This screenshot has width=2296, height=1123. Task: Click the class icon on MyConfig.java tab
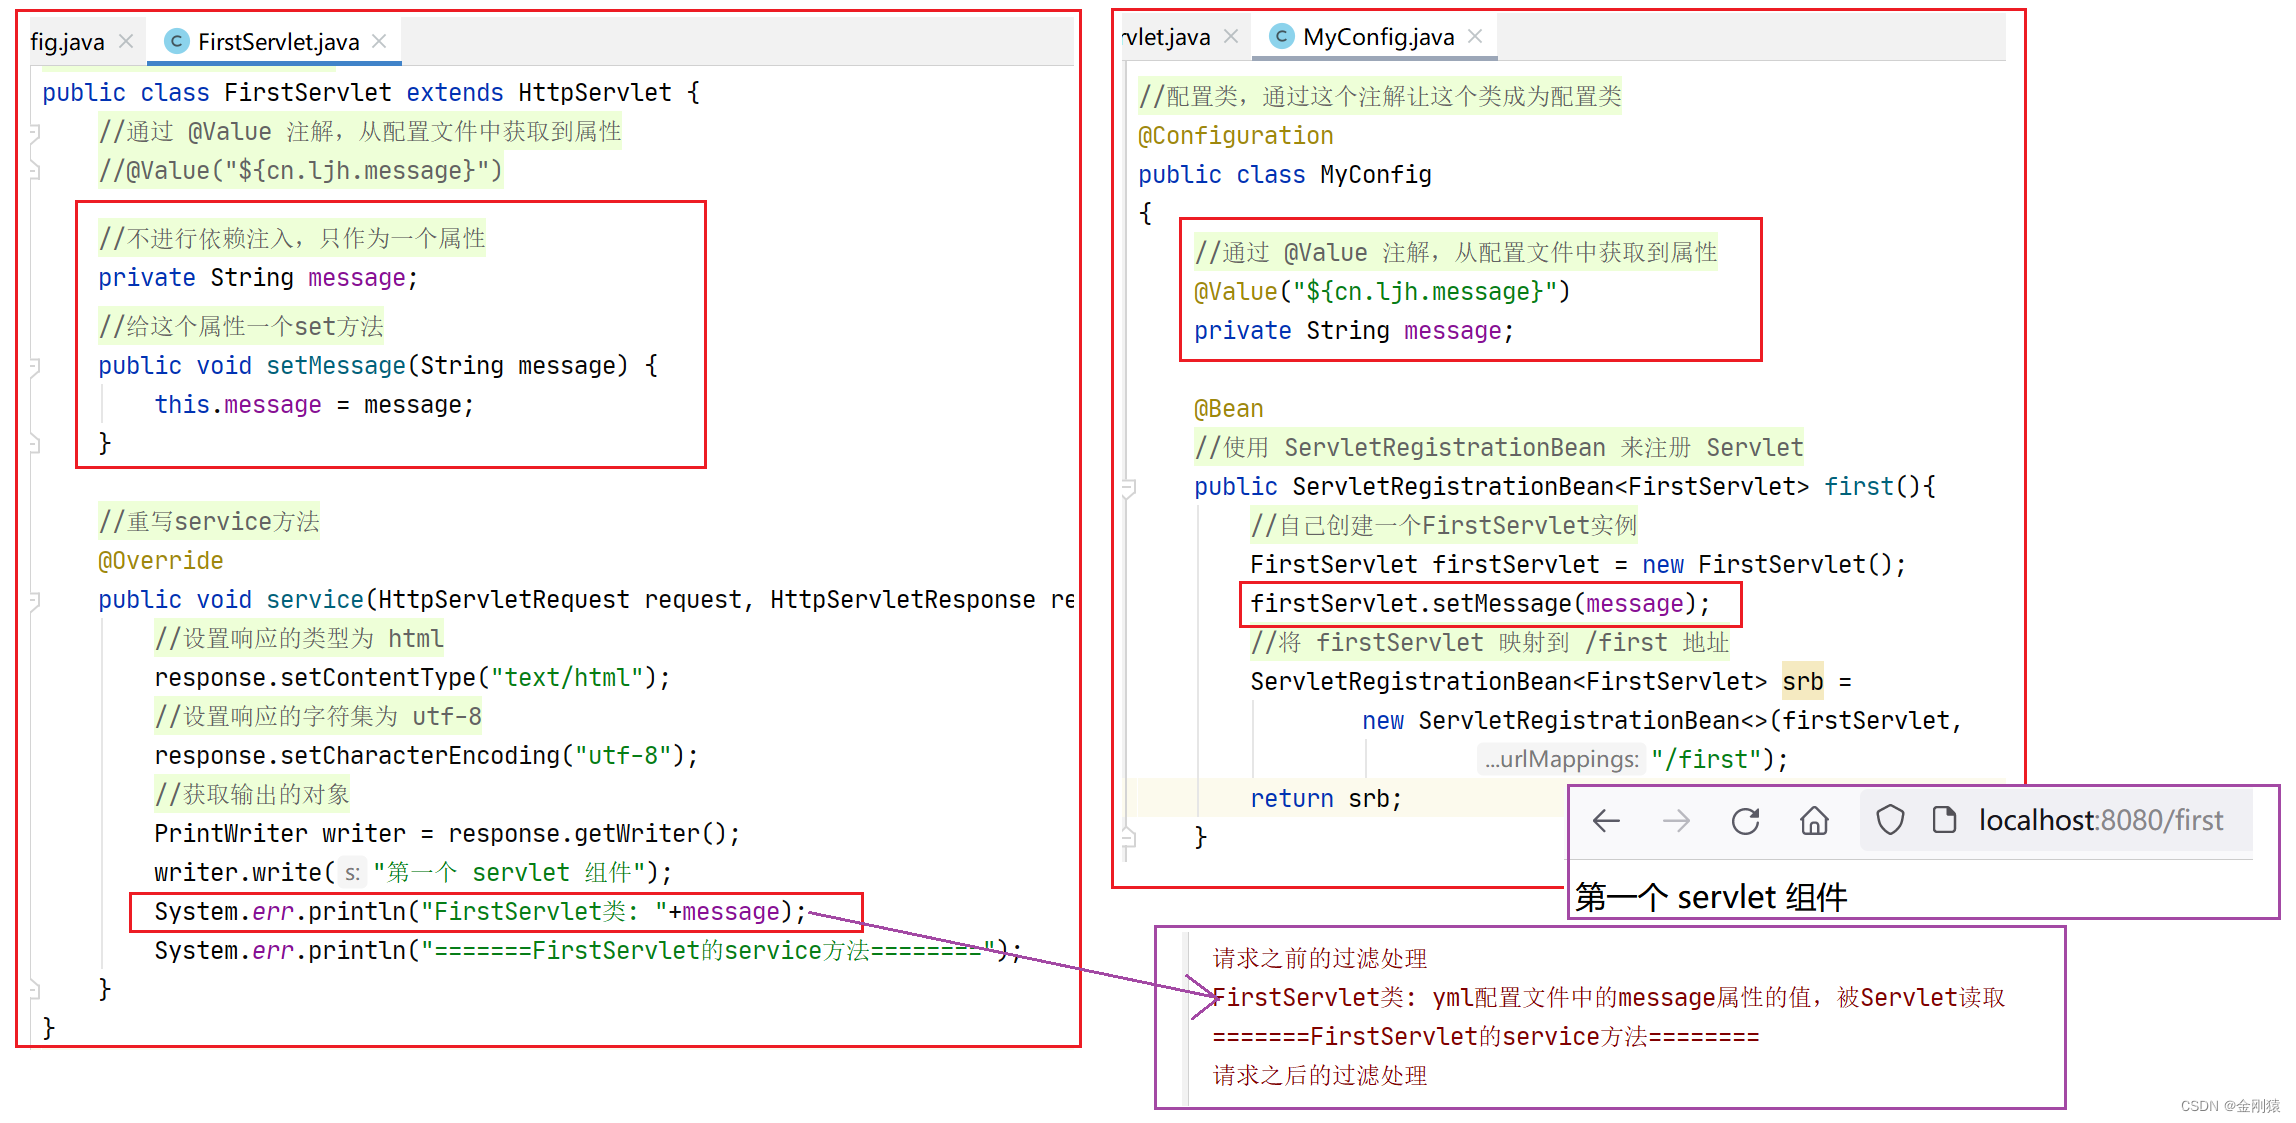tap(1281, 37)
